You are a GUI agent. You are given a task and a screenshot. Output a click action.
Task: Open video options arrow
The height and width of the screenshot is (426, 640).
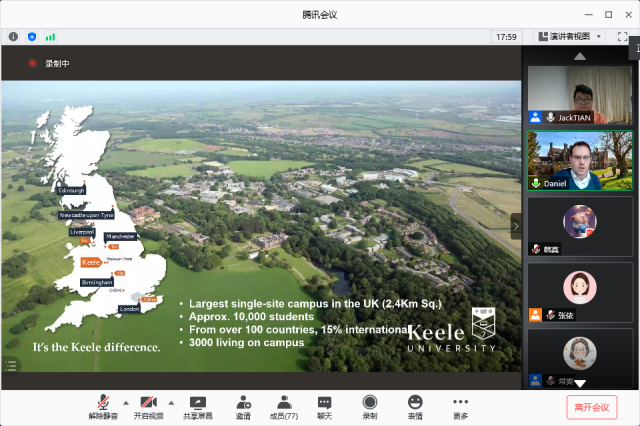pos(171,403)
